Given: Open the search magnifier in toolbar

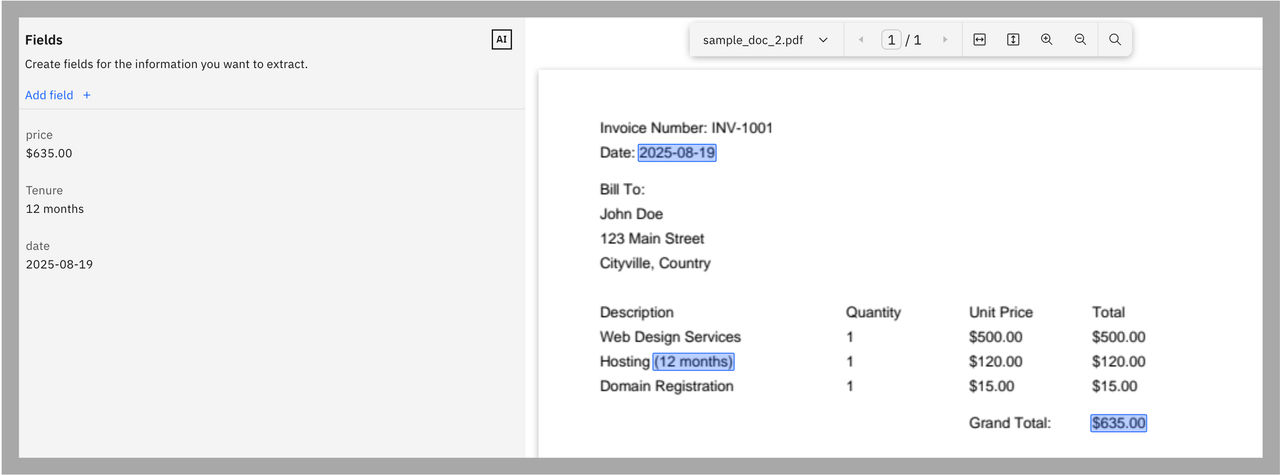Looking at the screenshot, I should coord(1114,40).
